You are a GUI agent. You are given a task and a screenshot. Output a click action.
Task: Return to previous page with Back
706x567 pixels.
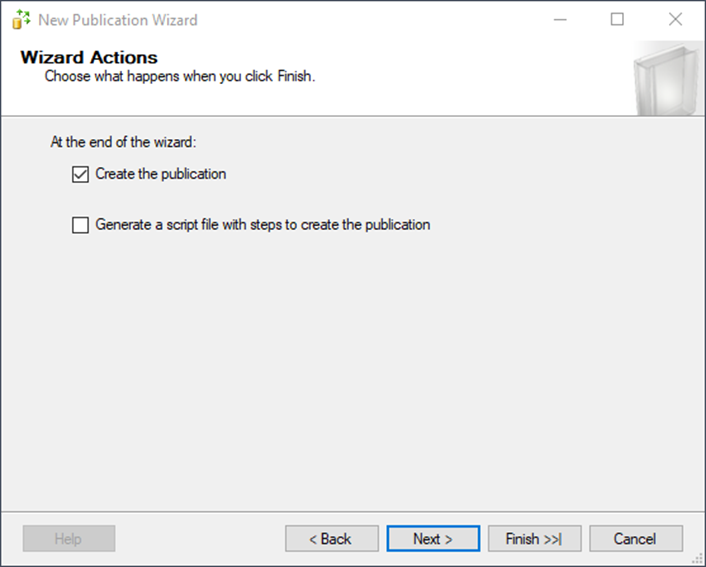332,539
